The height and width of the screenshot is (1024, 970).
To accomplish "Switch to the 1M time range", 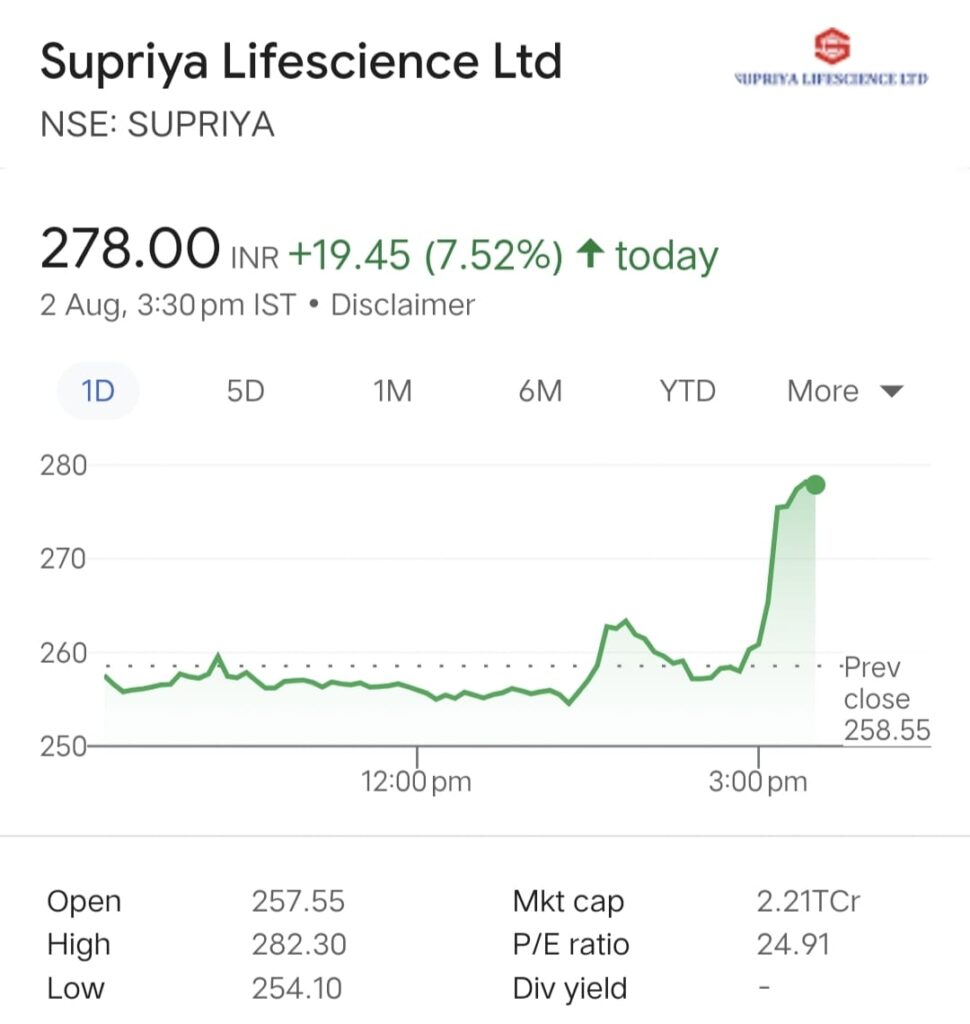I will pos(393,391).
